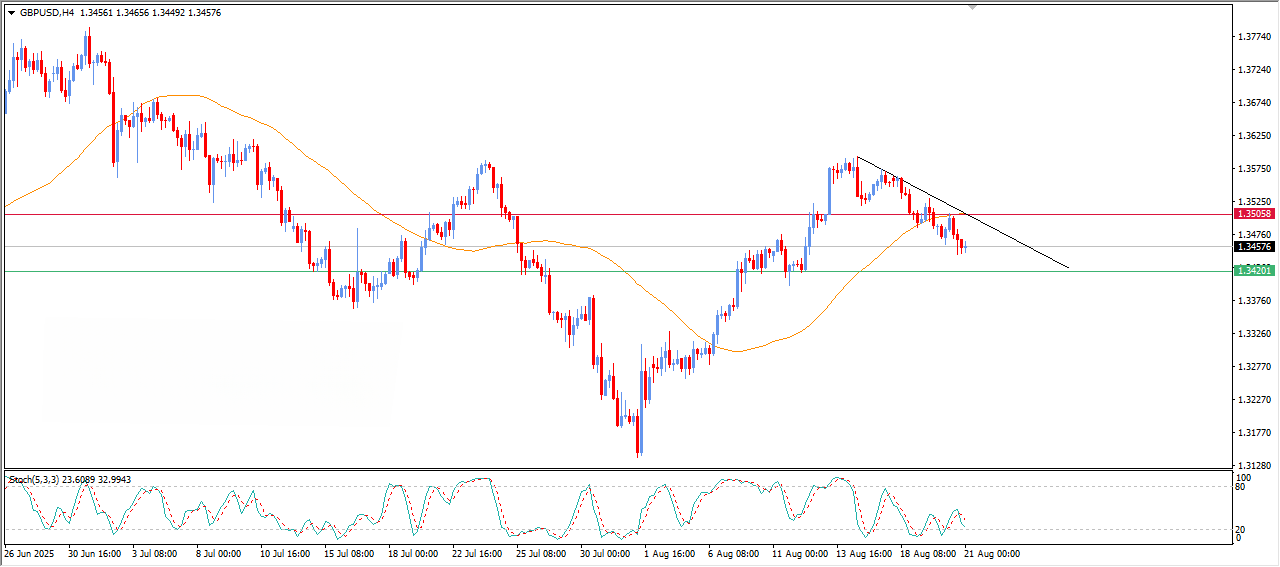1280x567 pixels.
Task: Click the 1.36250 price axis value
Action: pyautogui.click(x=1254, y=136)
